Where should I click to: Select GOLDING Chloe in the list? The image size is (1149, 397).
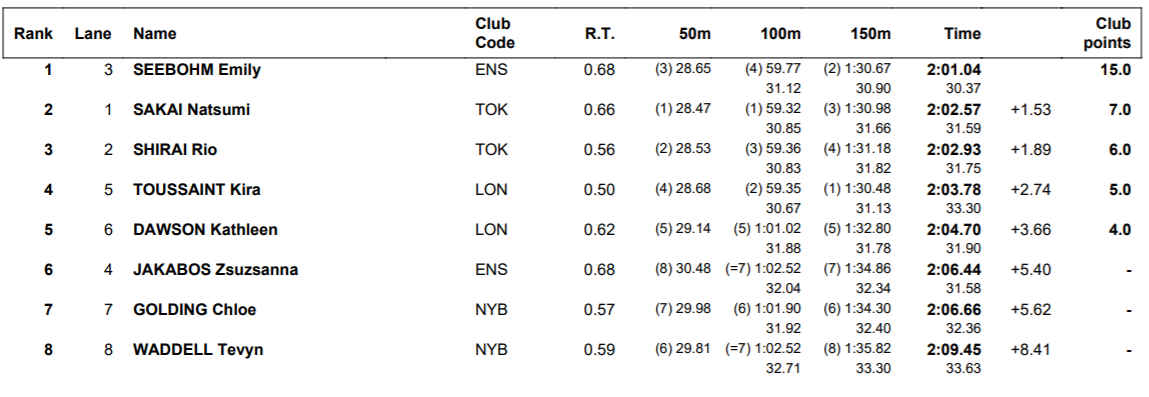195,310
